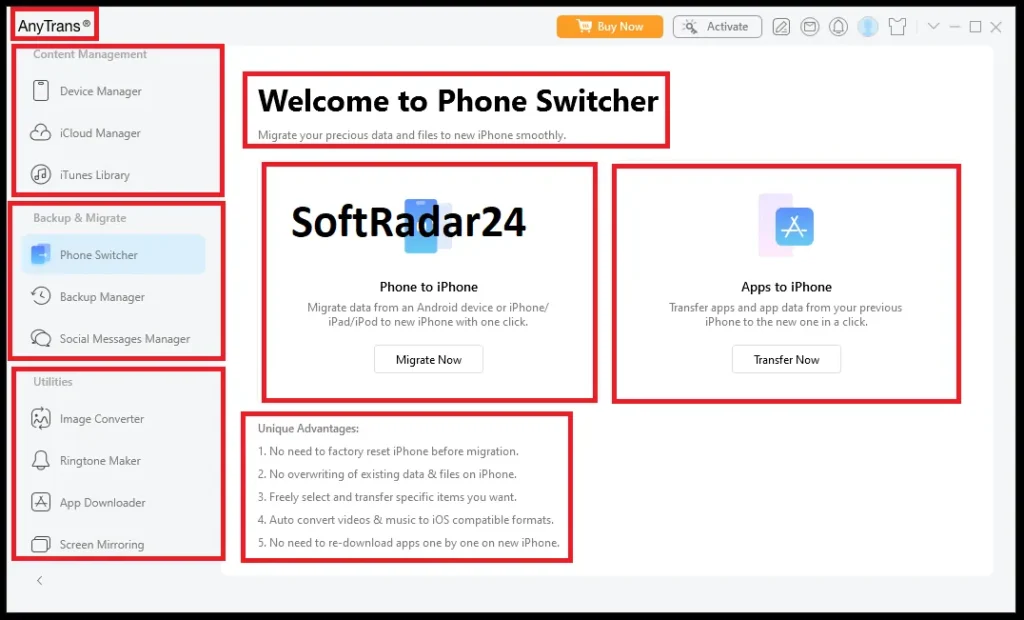
Task: Open the notifications bell
Action: 838,26
